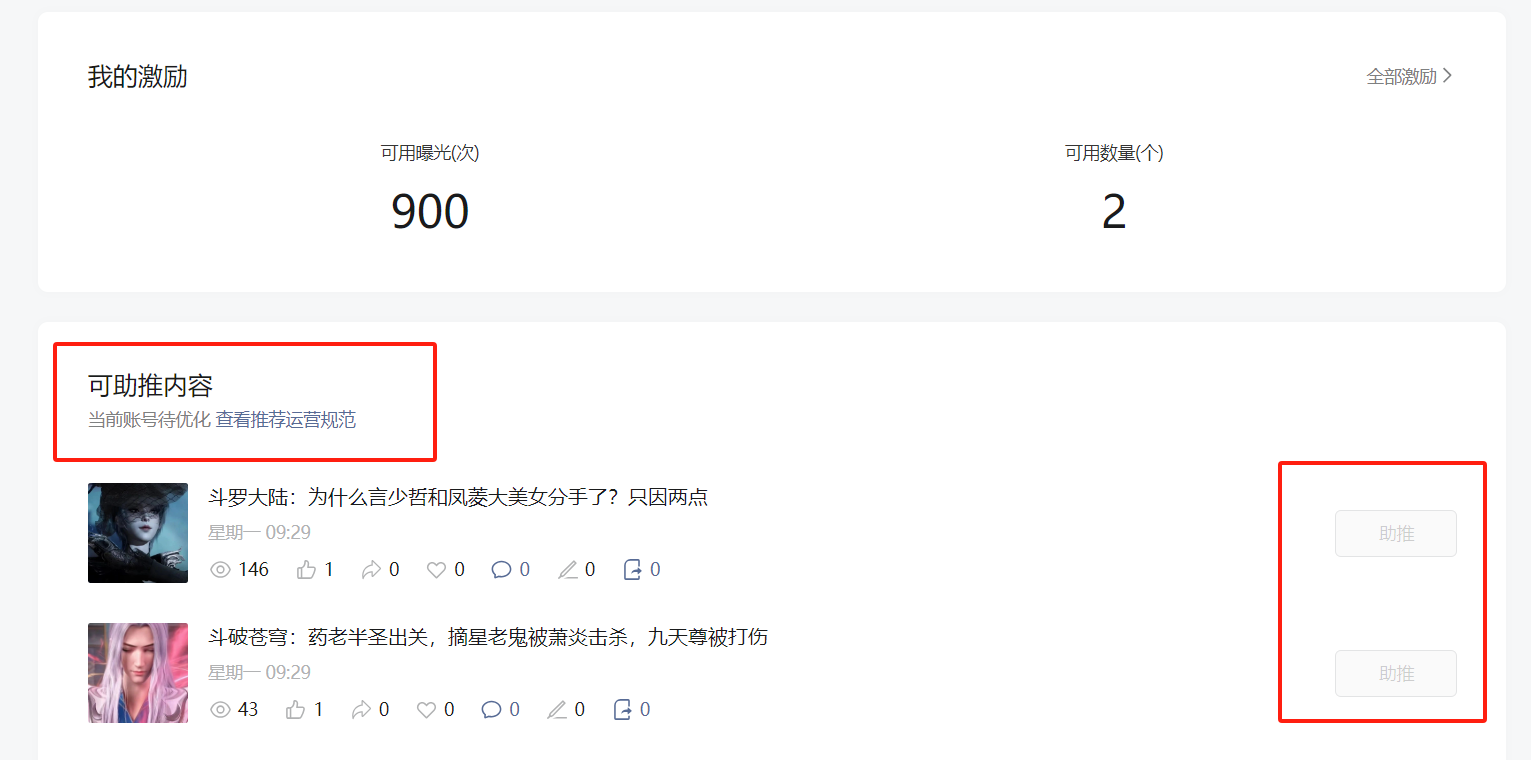Viewport: 1531px width, 760px height.
Task: Click the share arrow icon on 斗破苍穹 article
Action: (361, 710)
